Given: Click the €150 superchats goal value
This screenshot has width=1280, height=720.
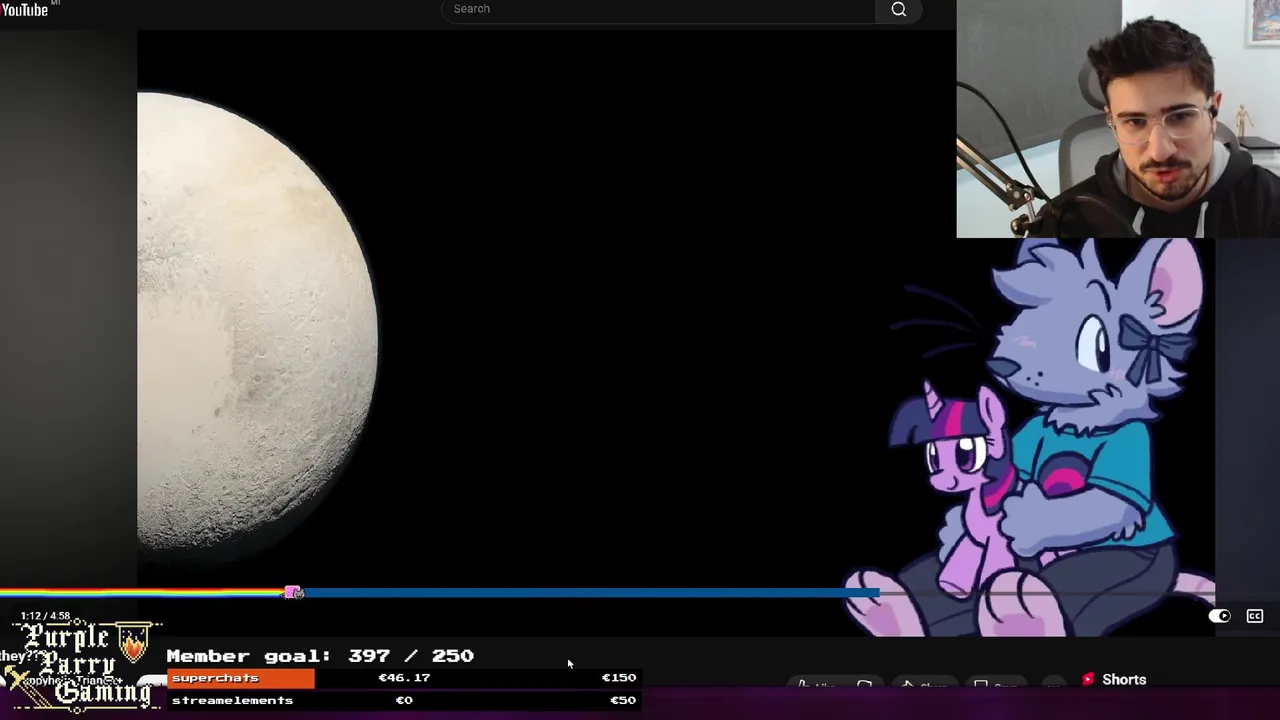Looking at the screenshot, I should tap(618, 677).
